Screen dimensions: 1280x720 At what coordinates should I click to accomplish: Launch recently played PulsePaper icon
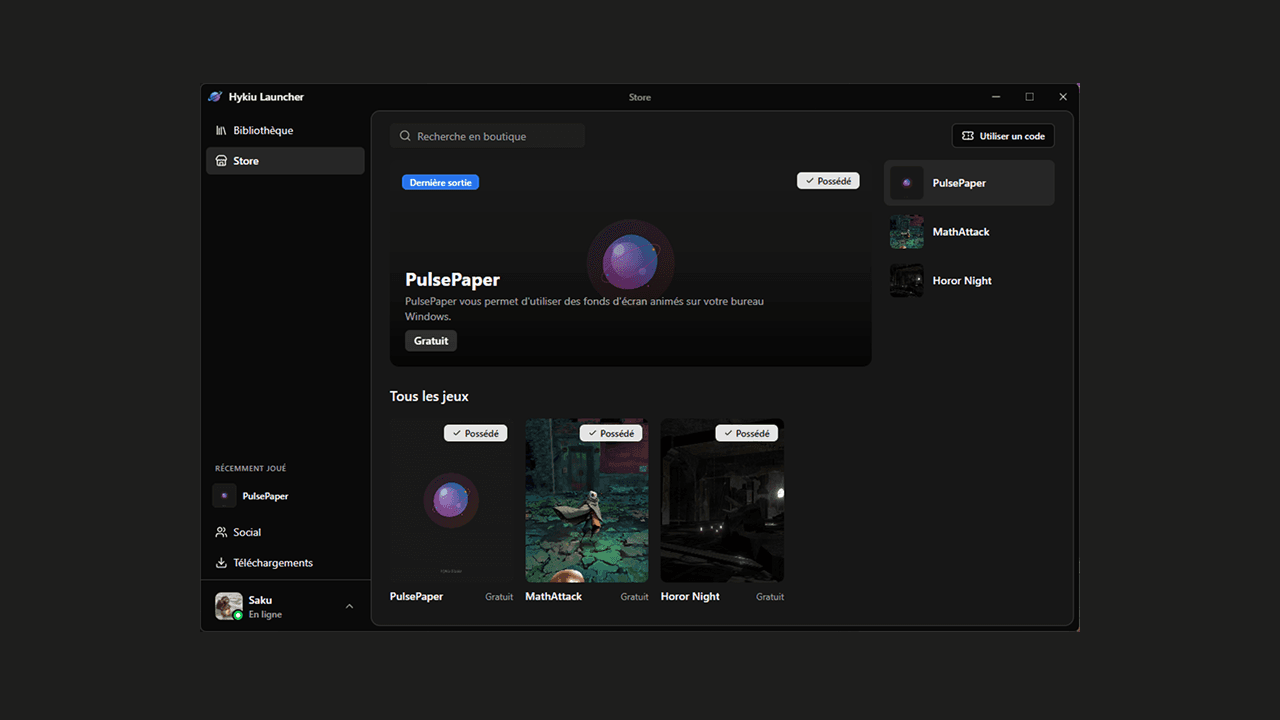coord(224,496)
